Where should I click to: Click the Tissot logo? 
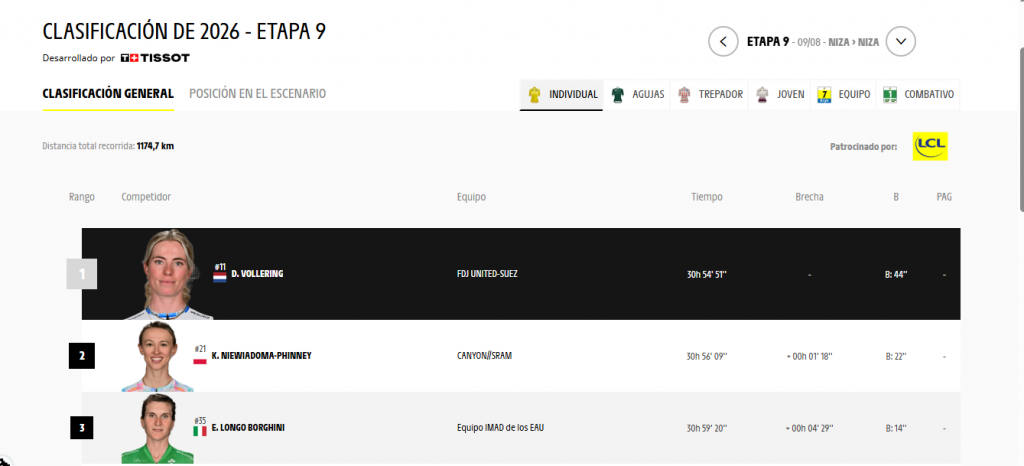coord(155,58)
